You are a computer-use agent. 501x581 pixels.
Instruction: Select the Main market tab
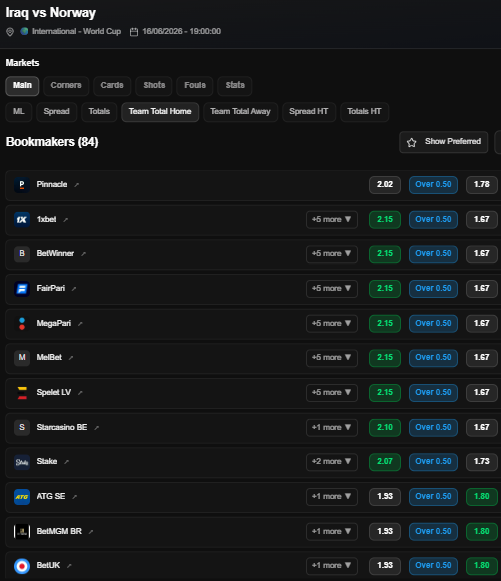point(22,86)
